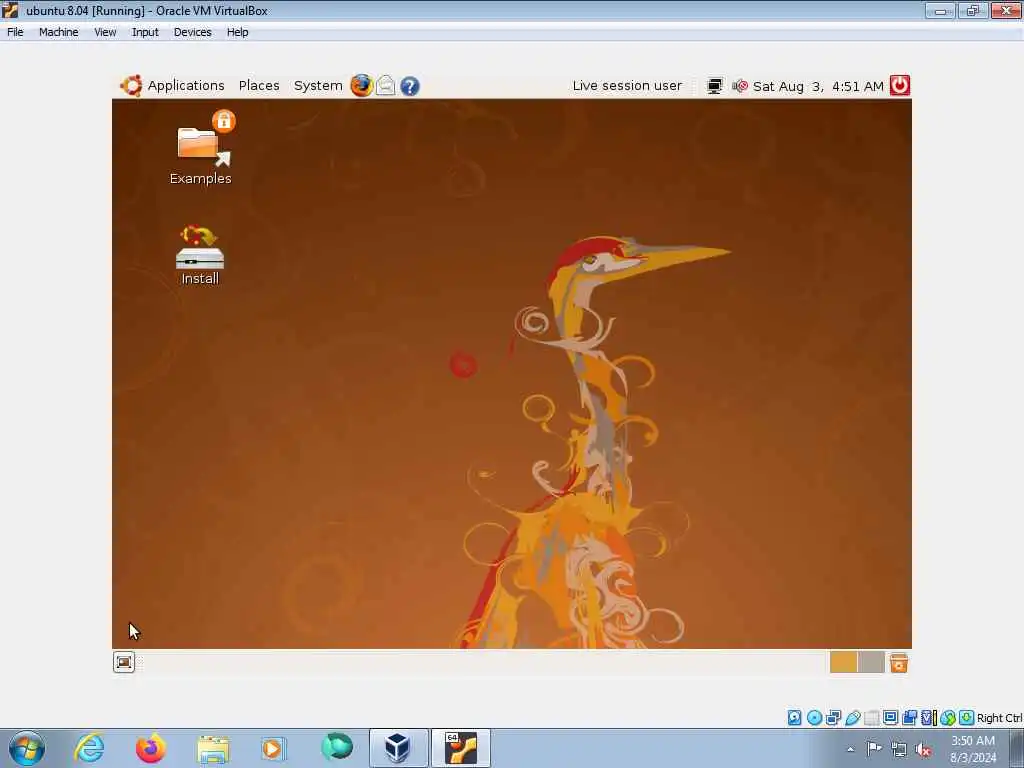The image size is (1024, 768).
Task: Open the clock showing Sat Aug 3, 4:51 AM
Action: (818, 86)
